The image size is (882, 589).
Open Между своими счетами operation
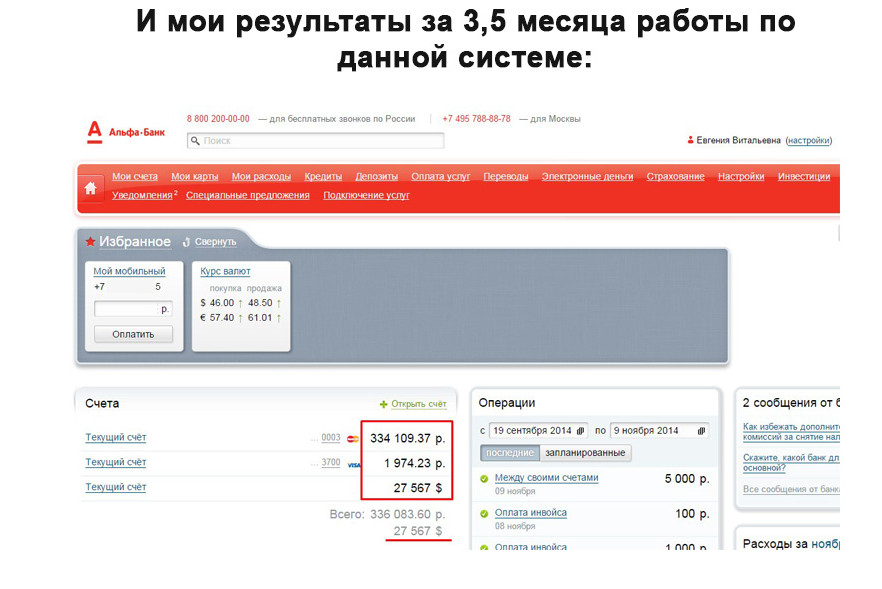pyautogui.click(x=546, y=478)
